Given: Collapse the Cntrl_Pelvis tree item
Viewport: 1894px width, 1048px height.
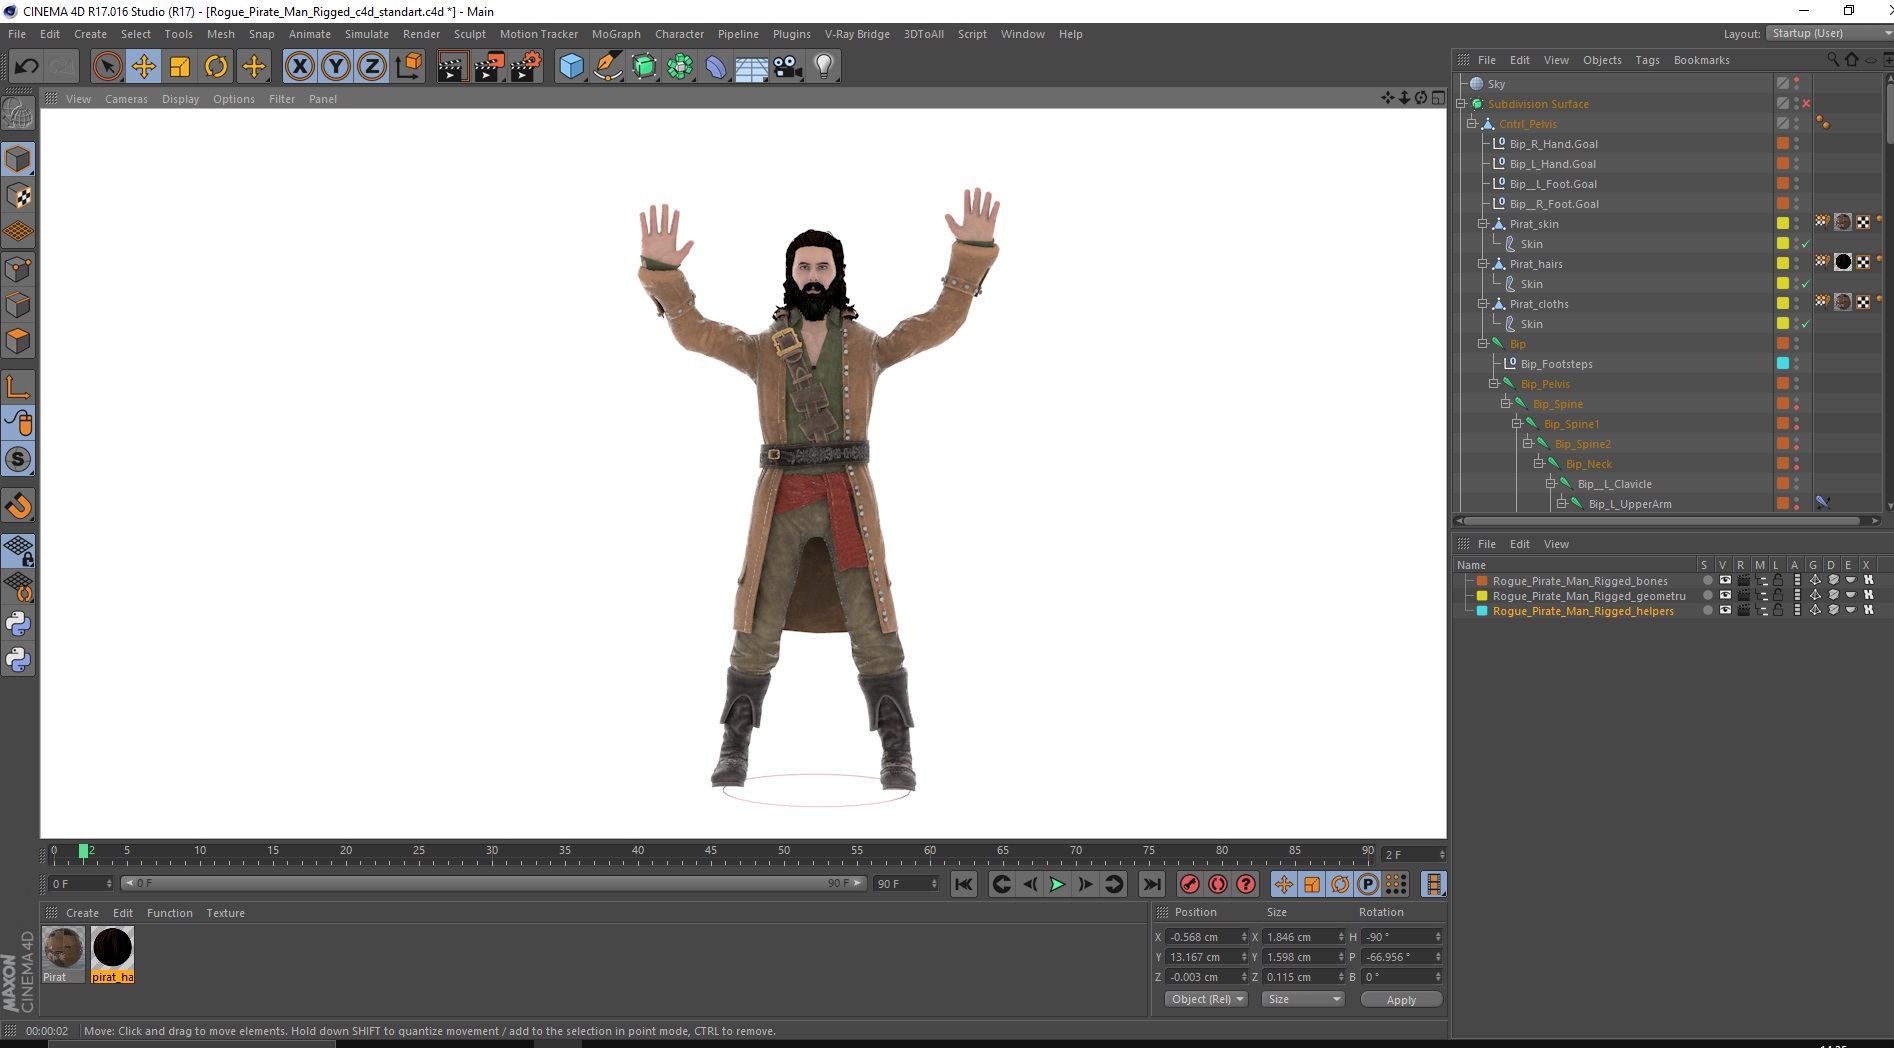Looking at the screenshot, I should coord(1472,124).
